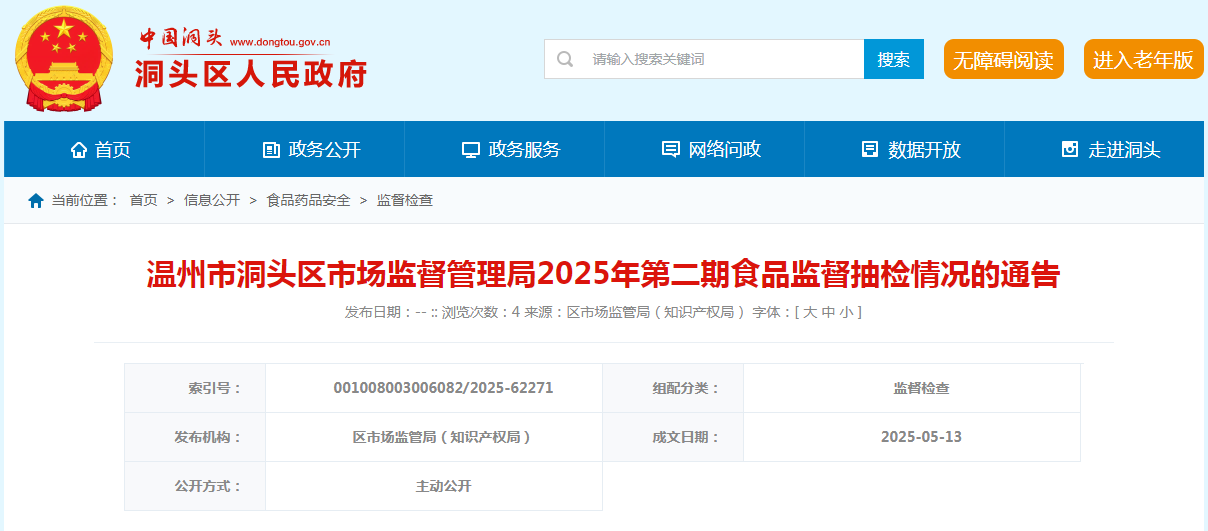
Task: Click the 进入老年版 orange button
Action: point(1143,59)
